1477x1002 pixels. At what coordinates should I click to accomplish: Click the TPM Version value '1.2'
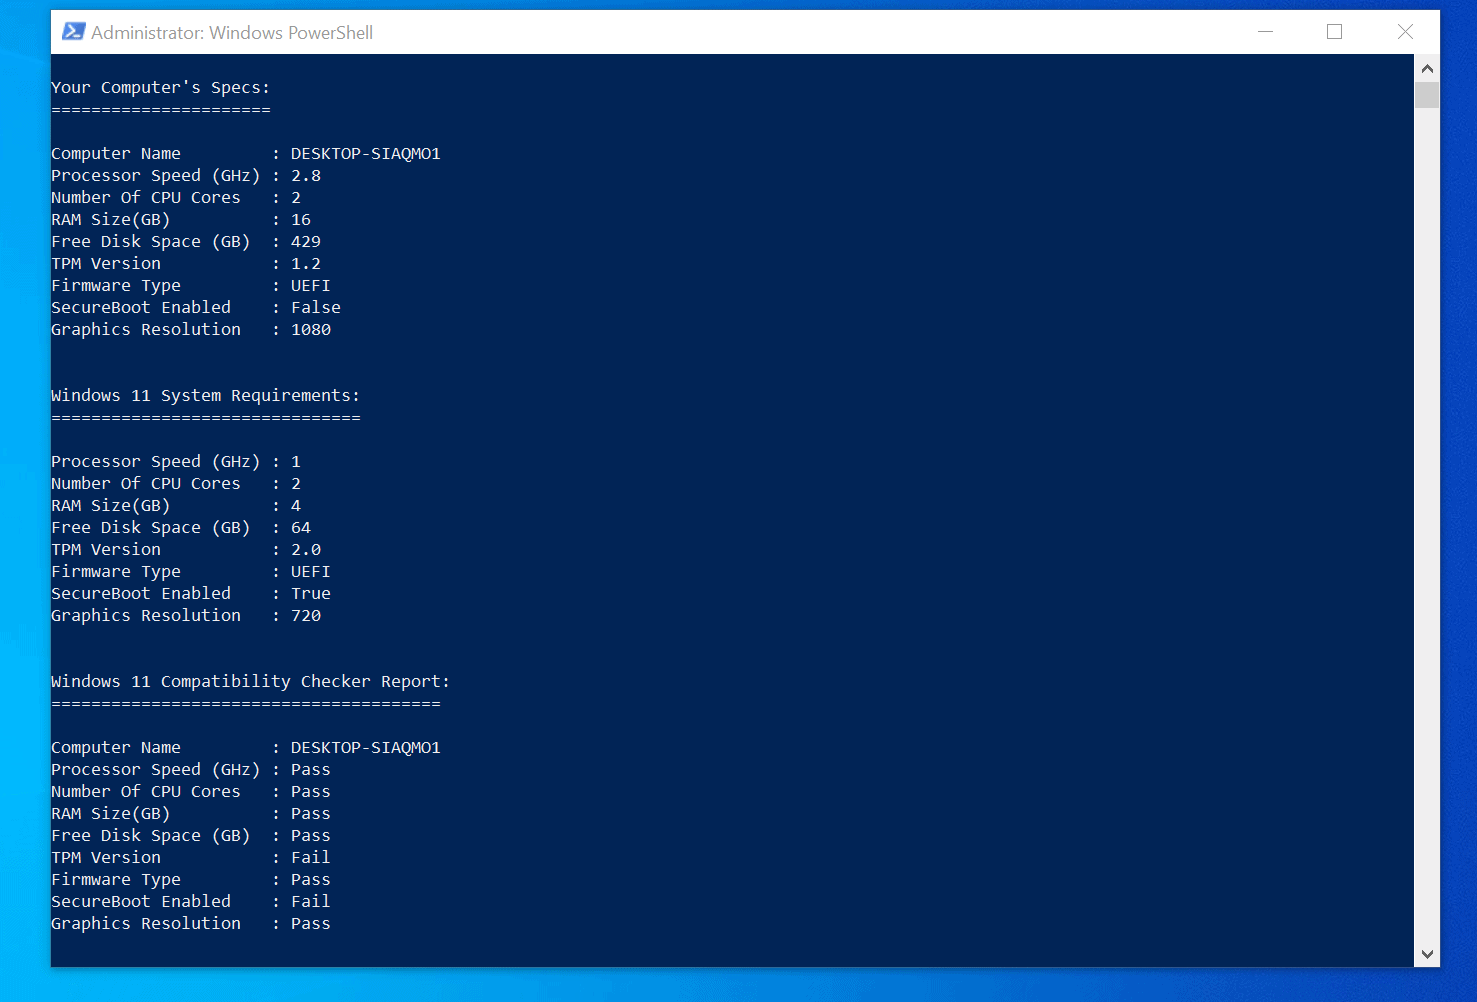pyautogui.click(x=306, y=264)
